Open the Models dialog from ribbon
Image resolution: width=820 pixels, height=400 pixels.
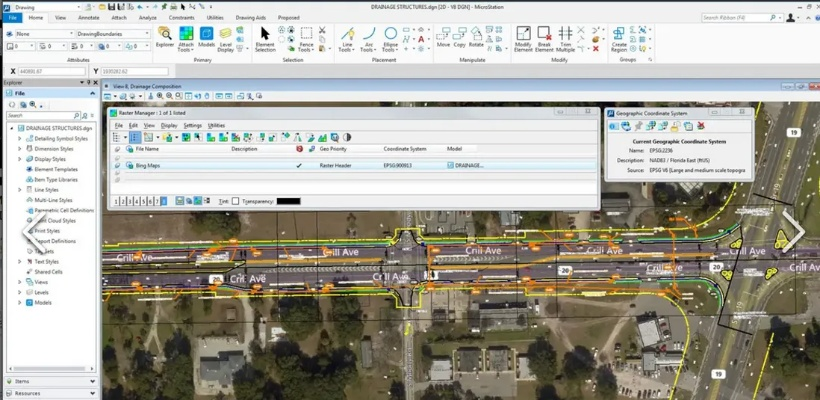(x=207, y=37)
